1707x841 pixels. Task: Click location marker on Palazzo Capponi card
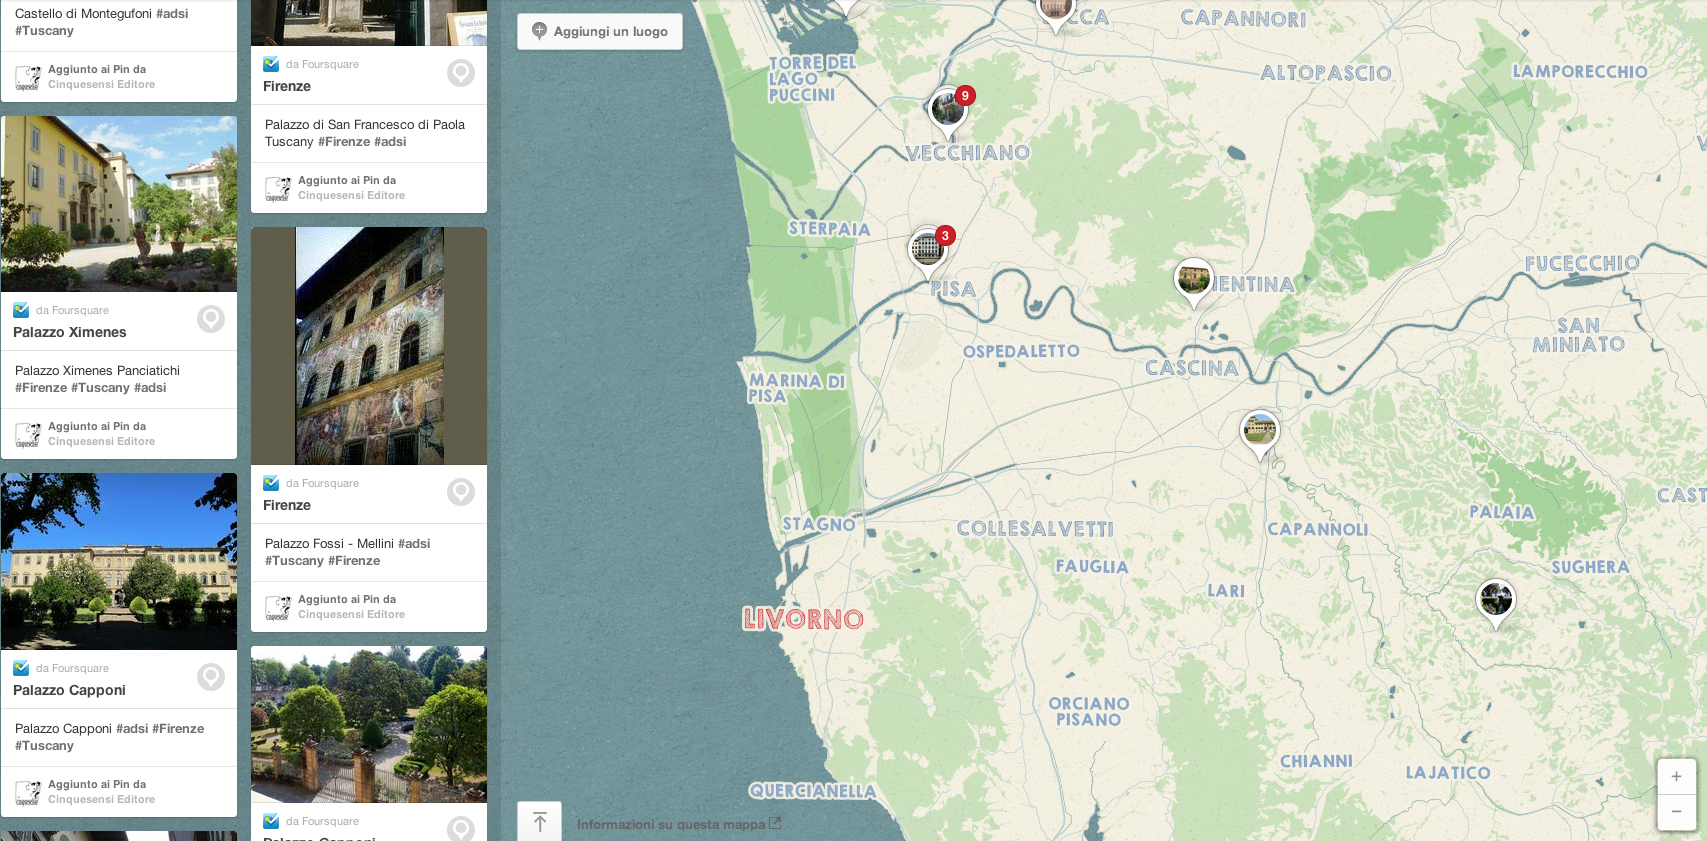click(211, 677)
